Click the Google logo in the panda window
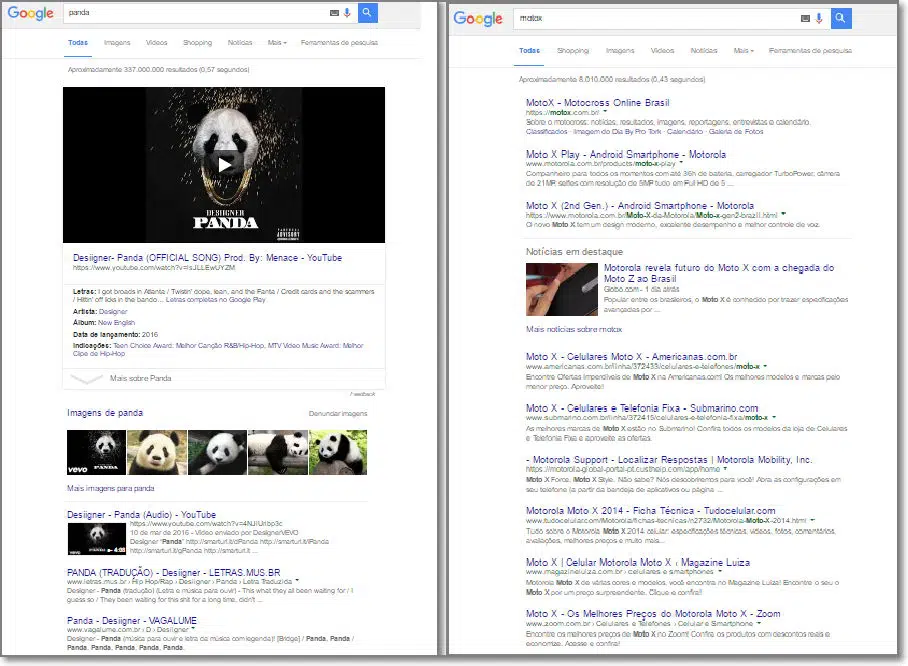908x666 pixels. pos(31,13)
